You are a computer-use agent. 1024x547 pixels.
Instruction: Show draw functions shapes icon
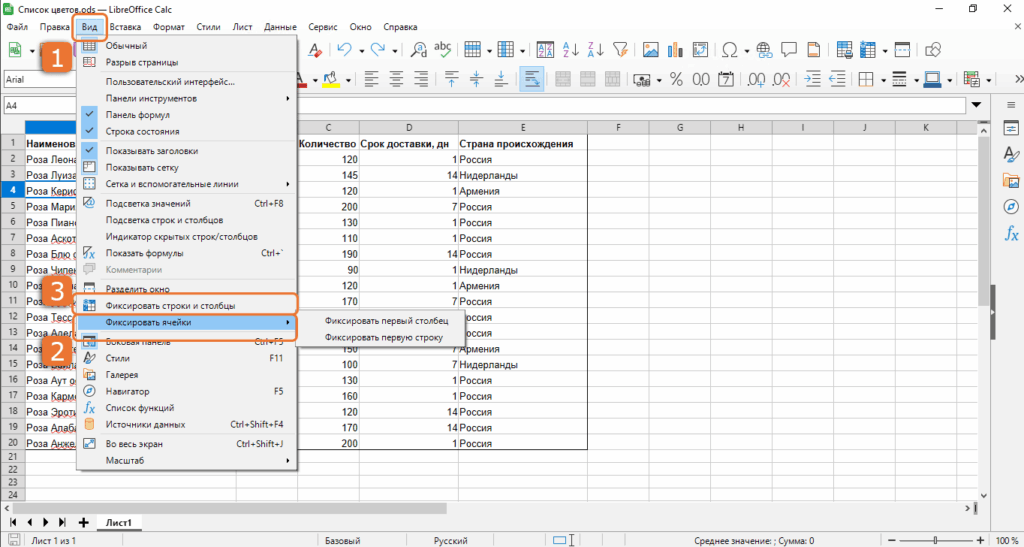(935, 50)
